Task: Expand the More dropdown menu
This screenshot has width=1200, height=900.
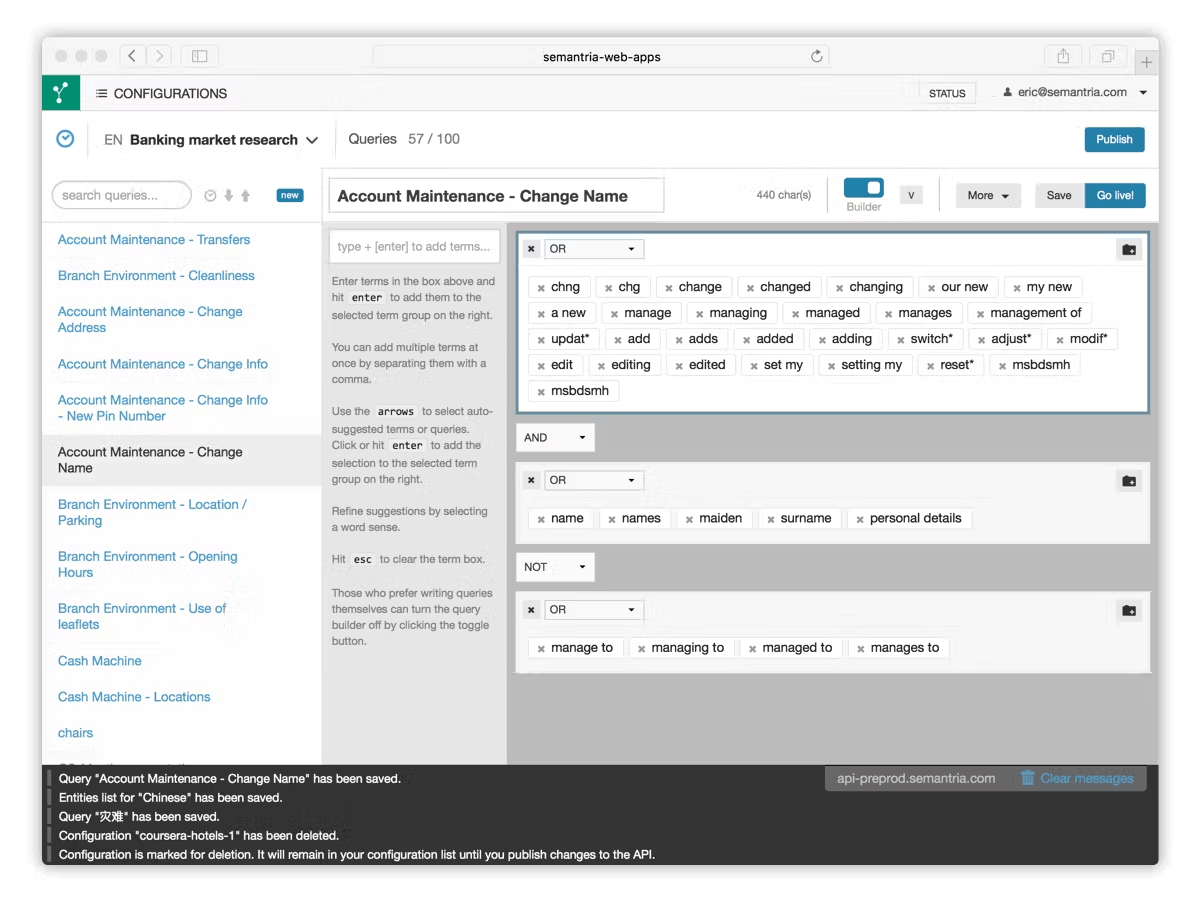Action: click(988, 195)
